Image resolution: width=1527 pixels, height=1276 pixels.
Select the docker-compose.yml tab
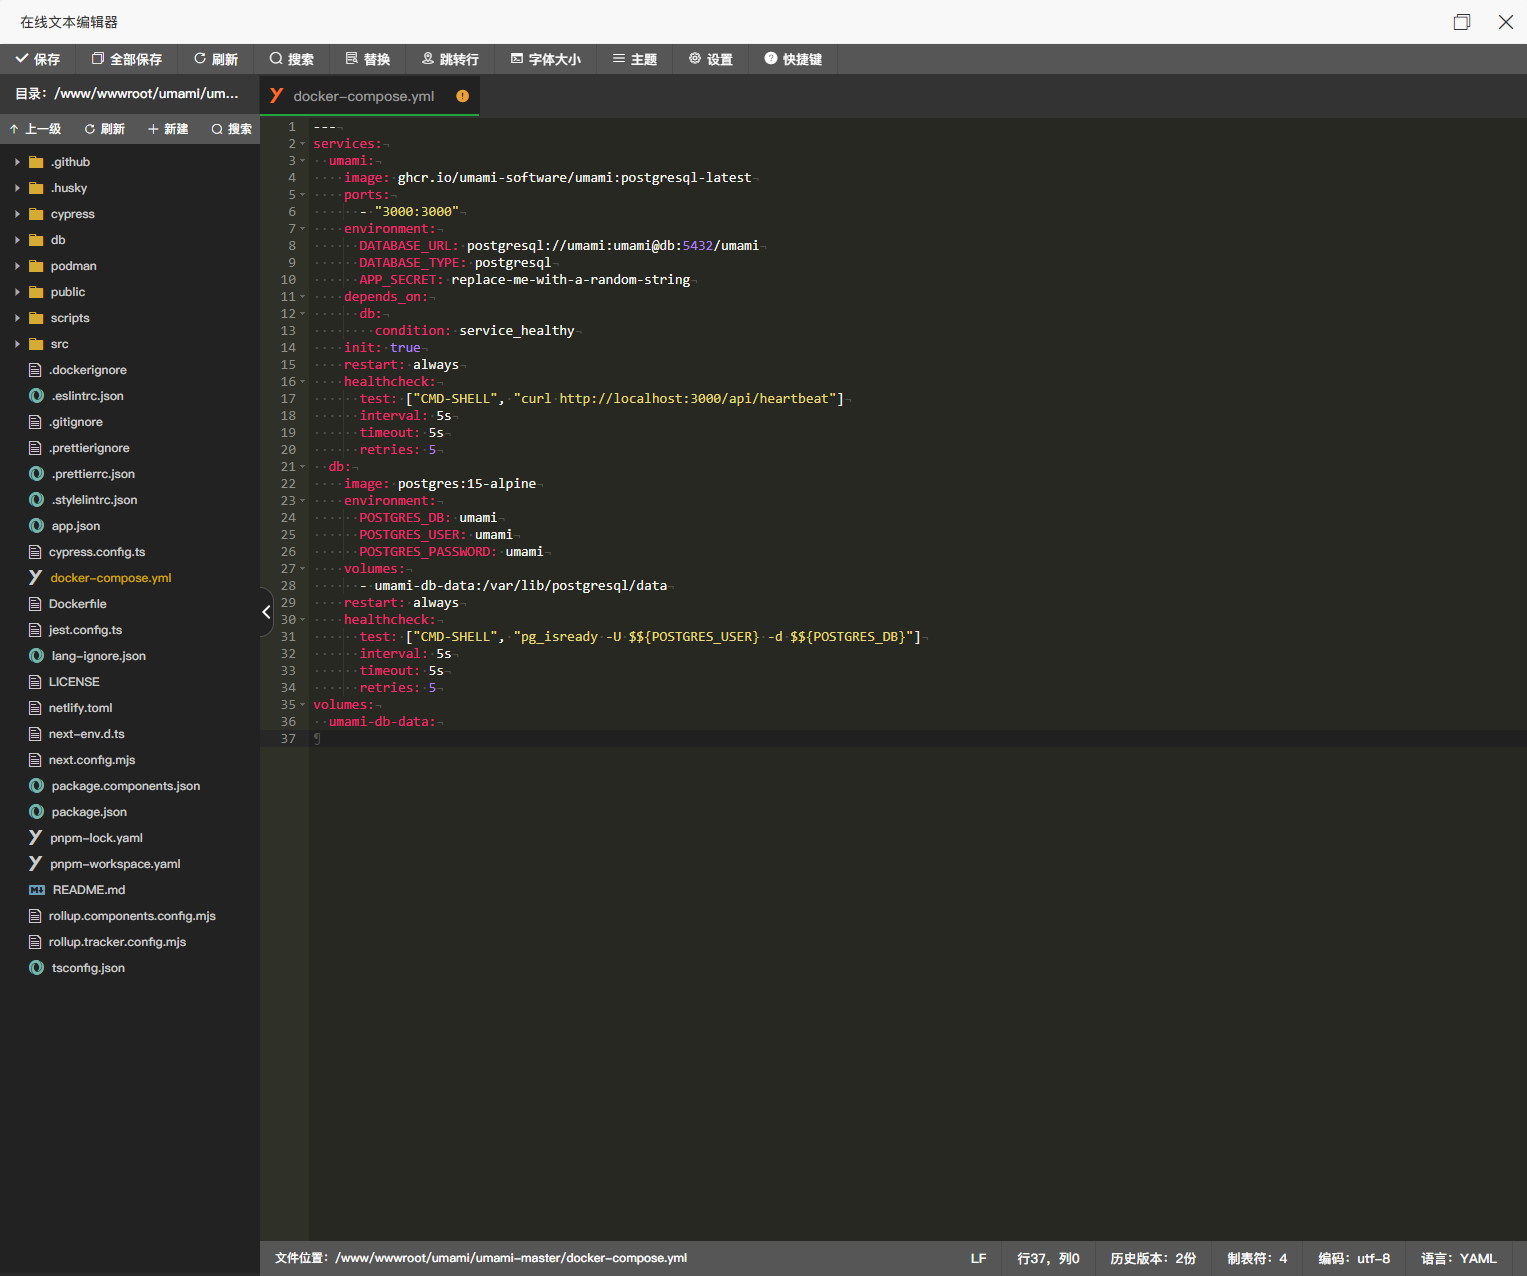pyautogui.click(x=364, y=96)
